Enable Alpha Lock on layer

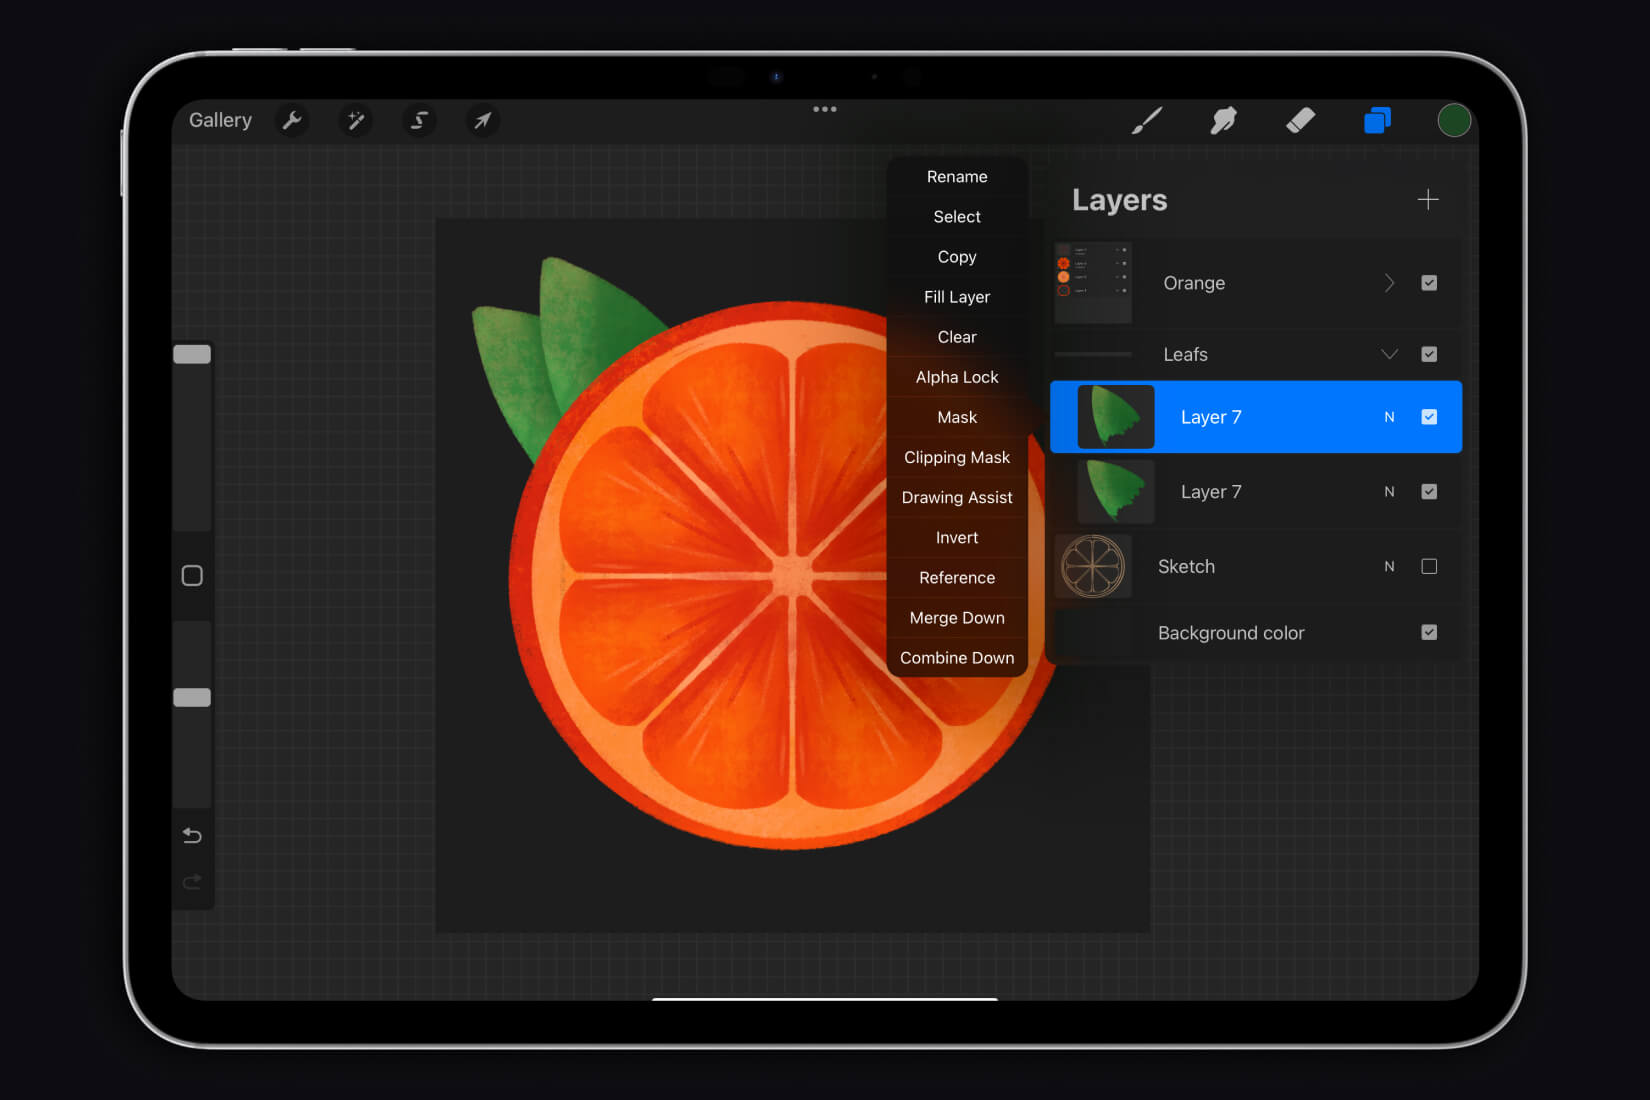click(957, 377)
